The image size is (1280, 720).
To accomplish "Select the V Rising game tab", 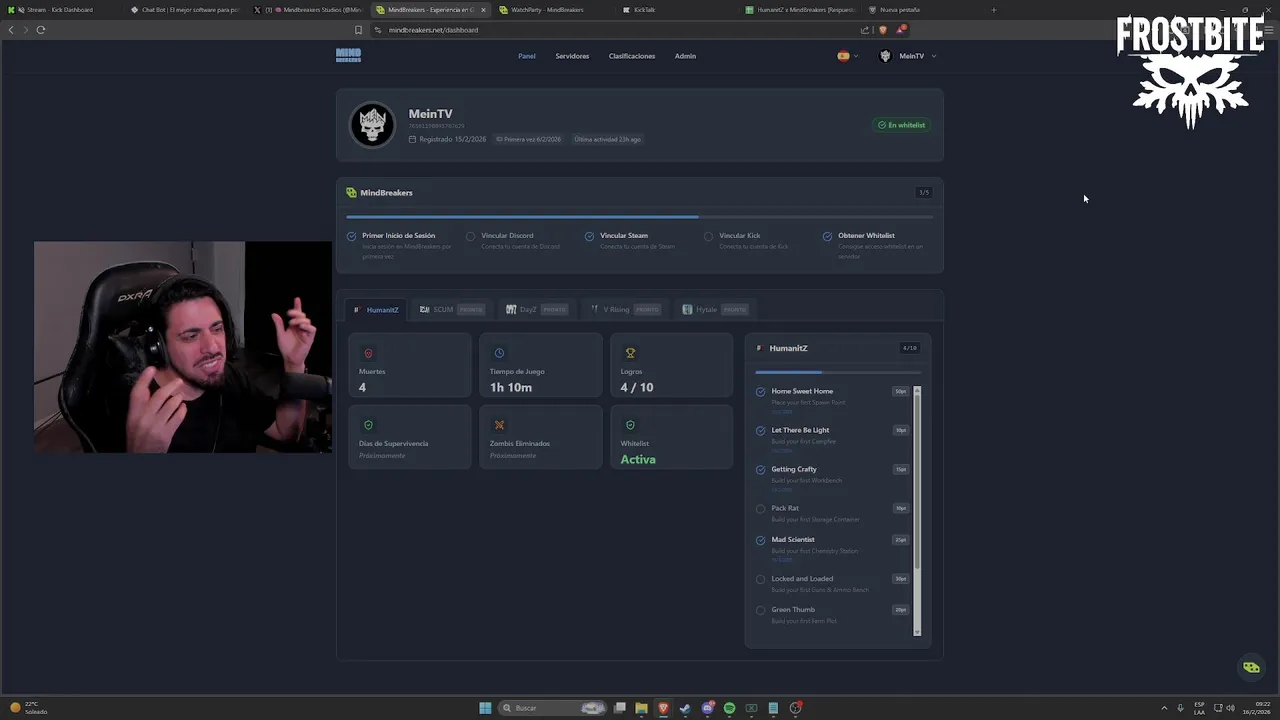I will click(x=625, y=310).
